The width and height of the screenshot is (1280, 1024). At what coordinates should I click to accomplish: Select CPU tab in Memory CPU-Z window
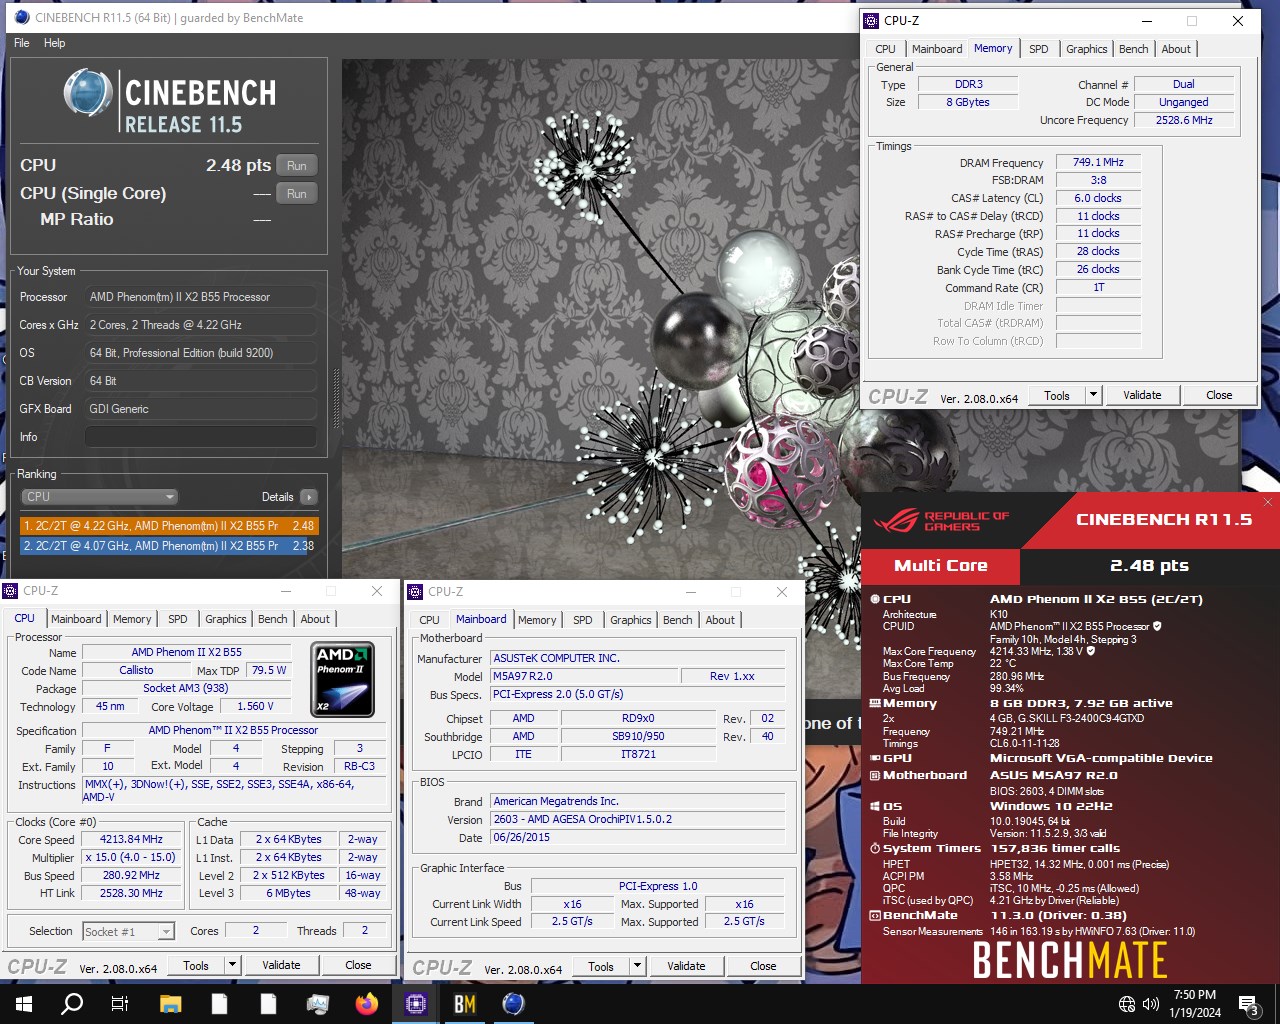(x=885, y=49)
